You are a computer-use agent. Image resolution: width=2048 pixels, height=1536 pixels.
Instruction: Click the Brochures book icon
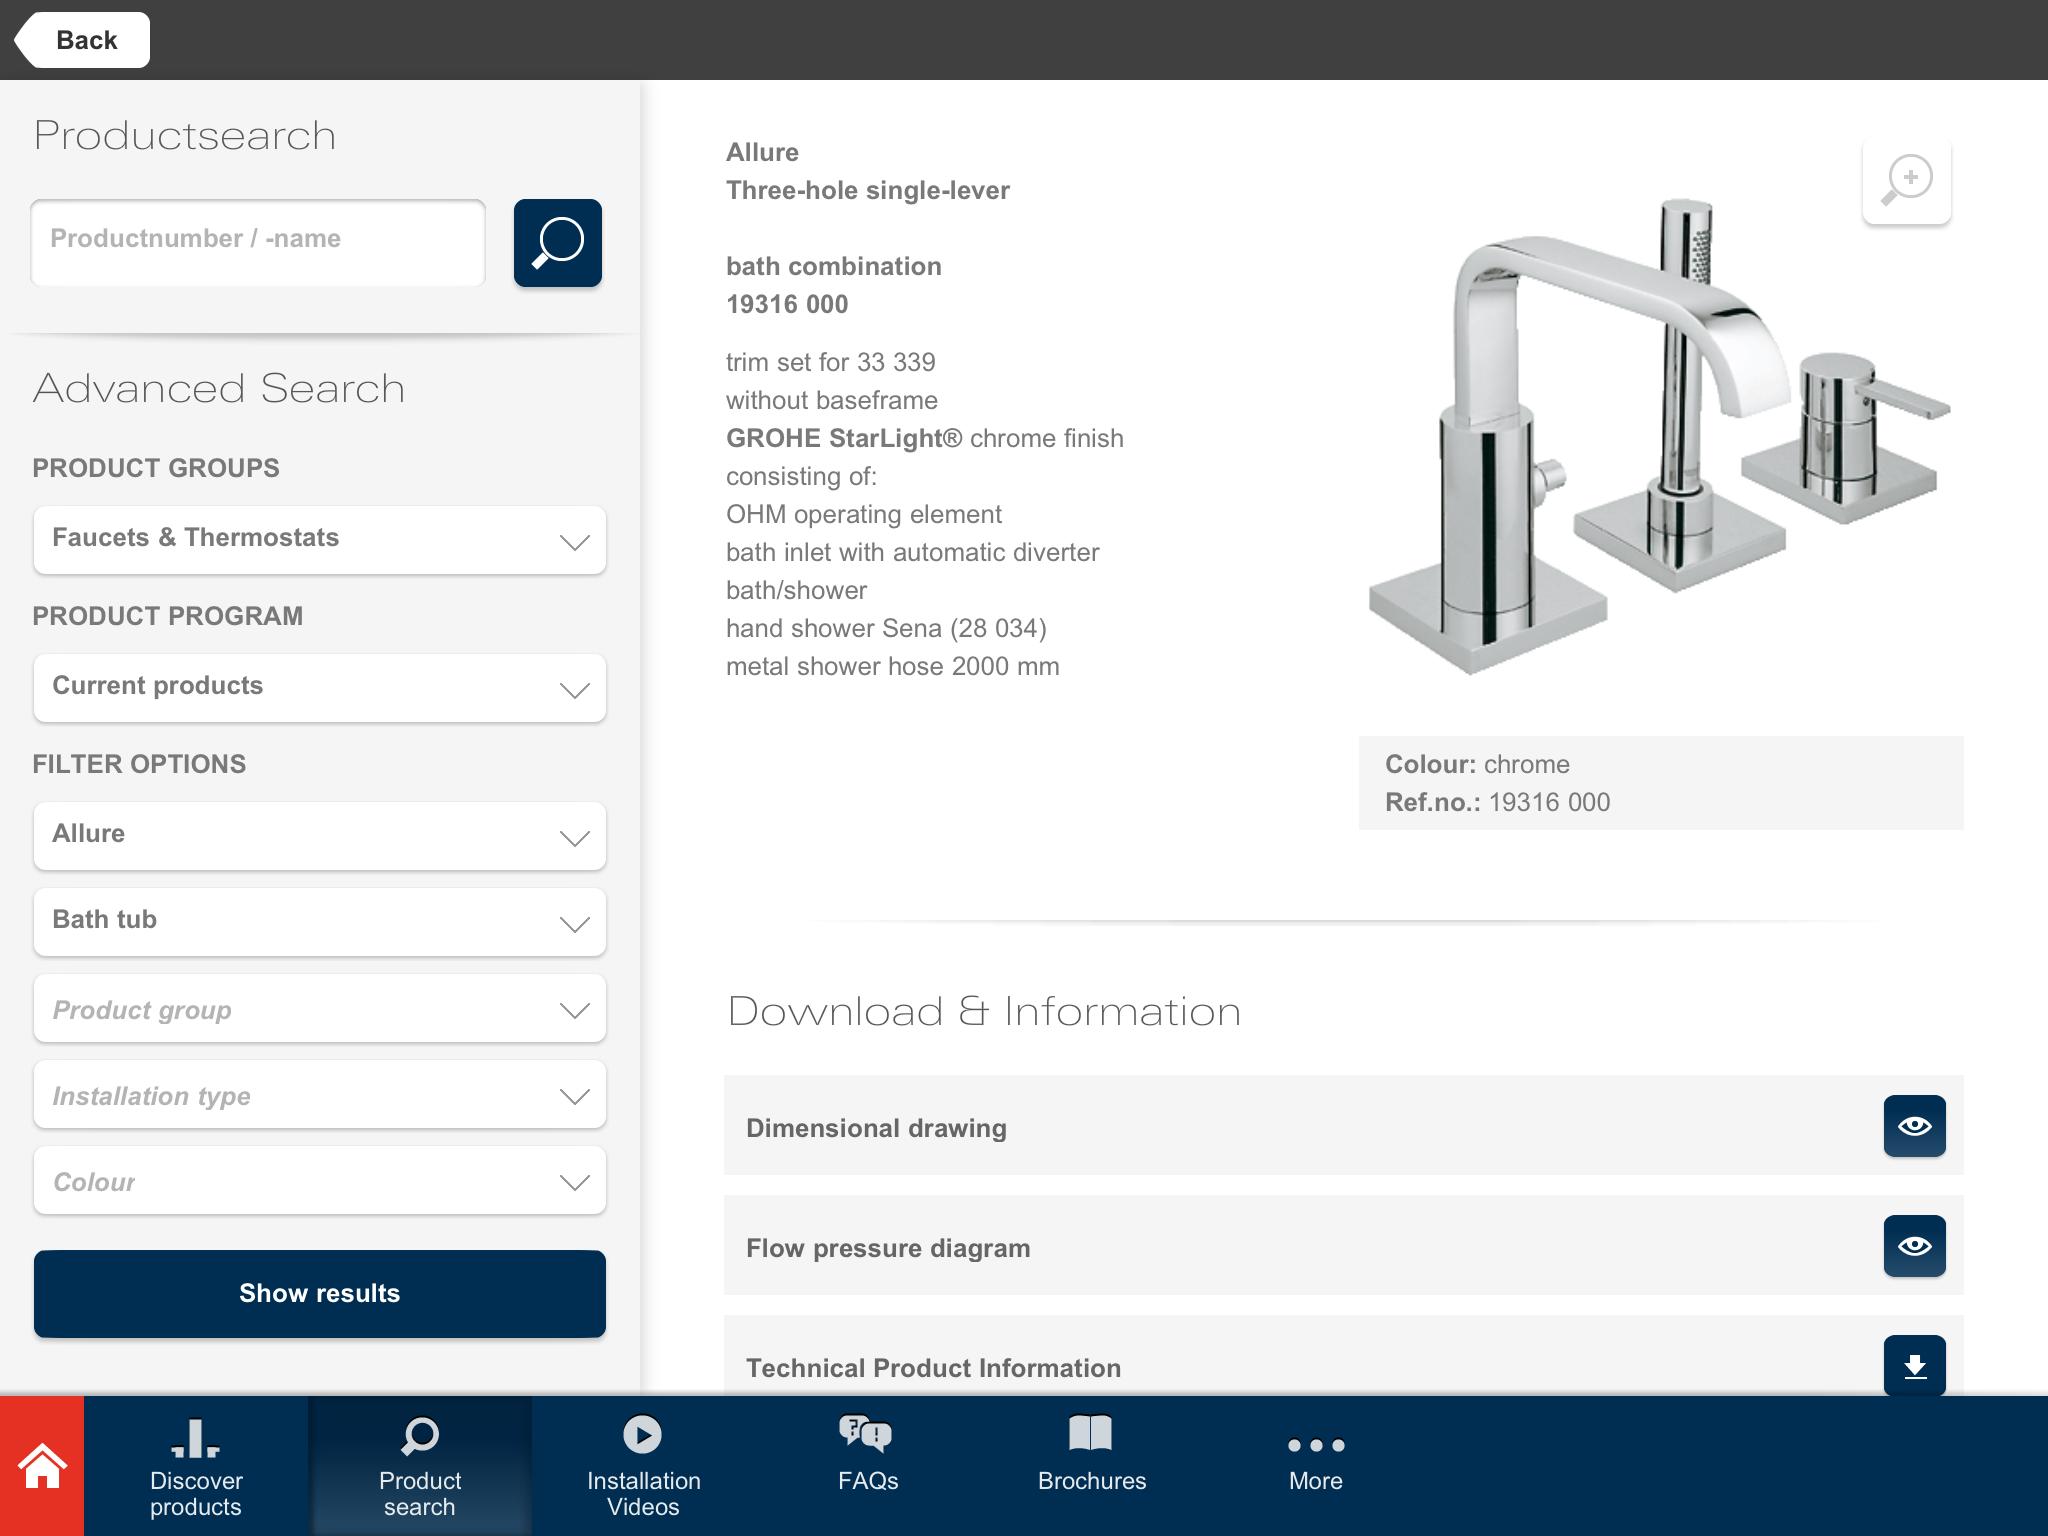coord(1092,1436)
